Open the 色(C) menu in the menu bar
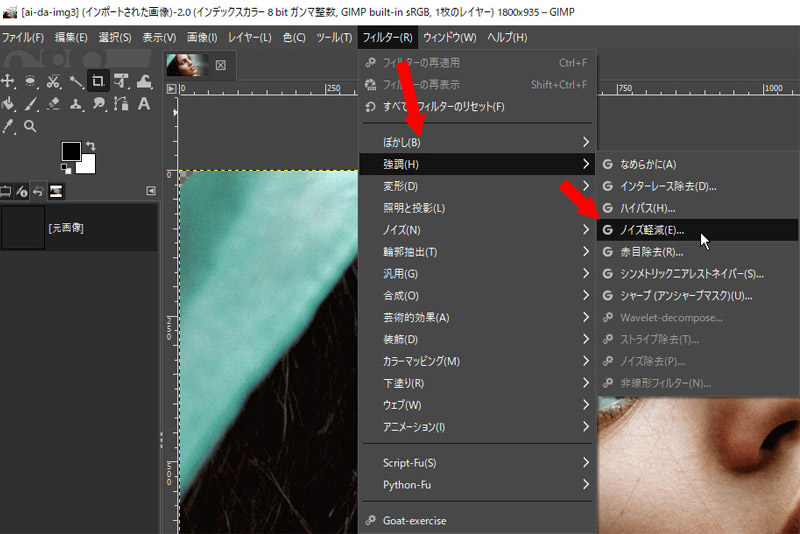Screen dimensions: 800x534 tap(293, 37)
